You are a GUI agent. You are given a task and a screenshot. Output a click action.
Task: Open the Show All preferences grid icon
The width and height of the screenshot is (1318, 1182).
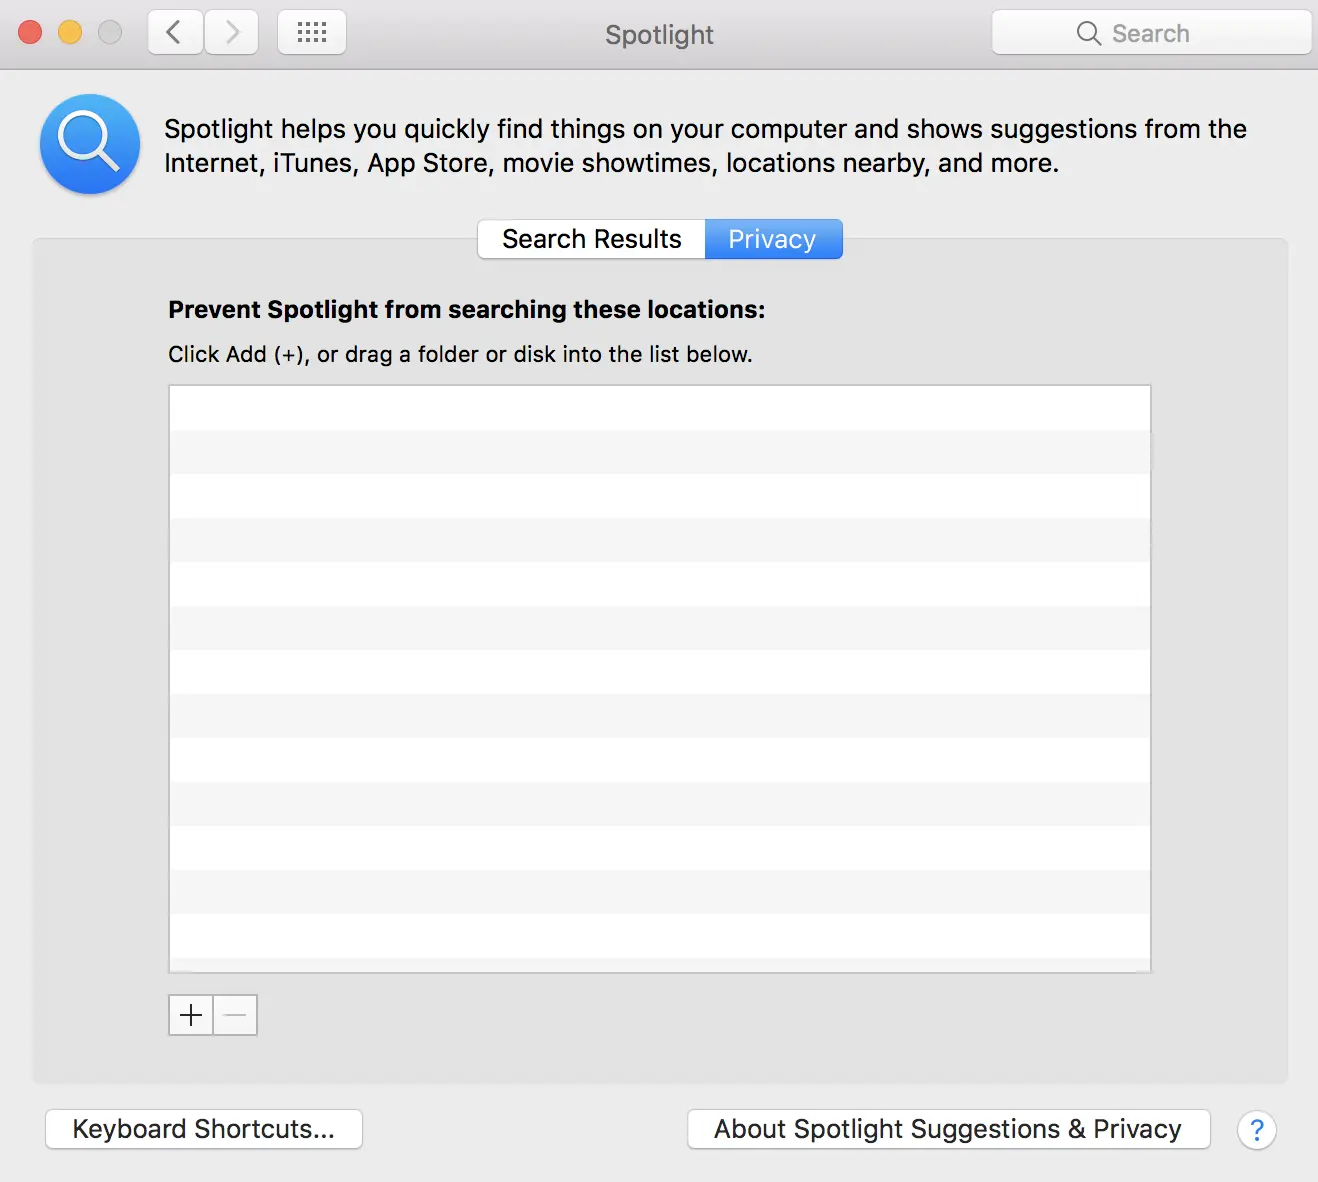(311, 32)
